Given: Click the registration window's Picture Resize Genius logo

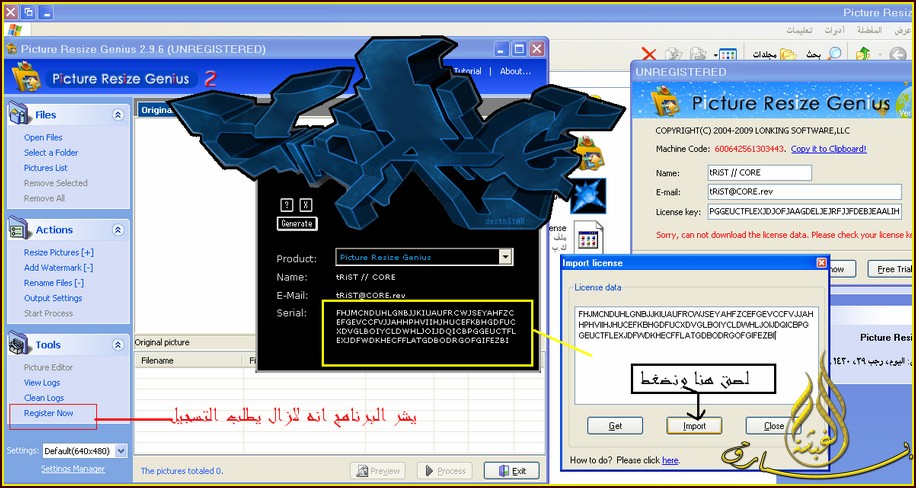Looking at the screenshot, I should (x=664, y=102).
